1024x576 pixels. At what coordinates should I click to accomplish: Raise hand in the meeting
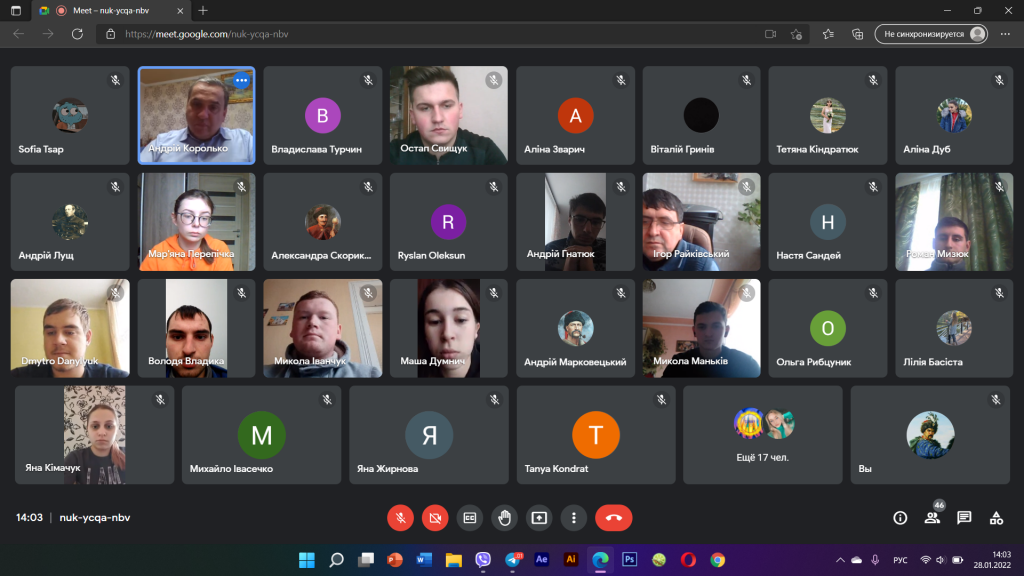505,517
